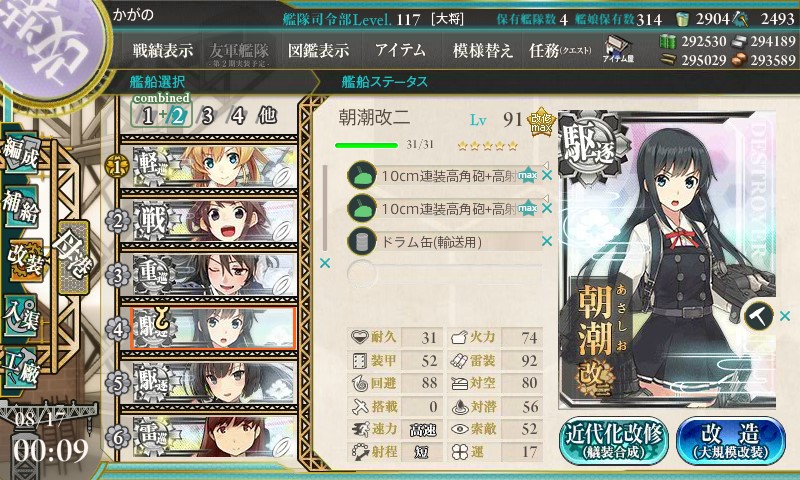This screenshot has height=480, width=800.
Task: Select fleet tab 4
Action: [x=238, y=116]
